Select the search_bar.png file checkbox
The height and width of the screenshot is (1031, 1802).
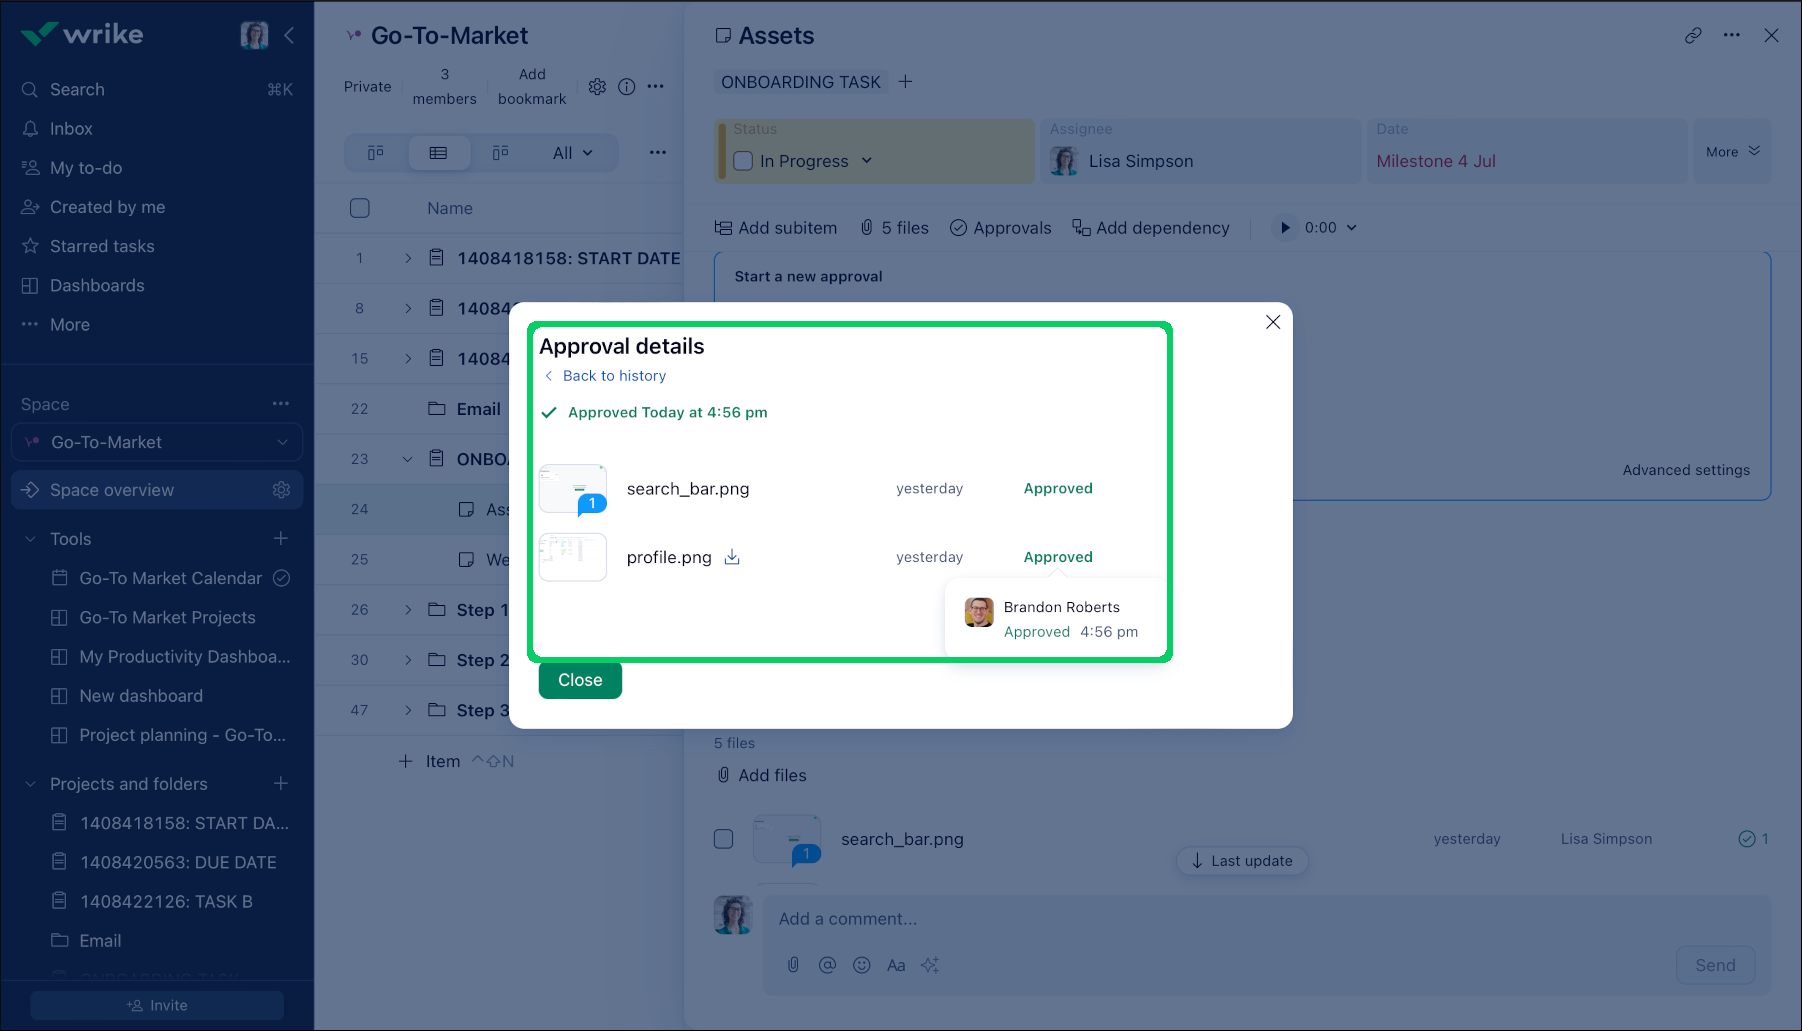pos(724,839)
